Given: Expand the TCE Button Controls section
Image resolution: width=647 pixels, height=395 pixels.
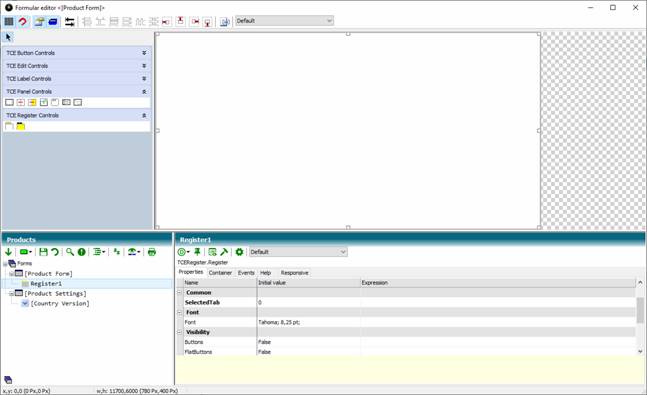Looking at the screenshot, I should coord(144,53).
